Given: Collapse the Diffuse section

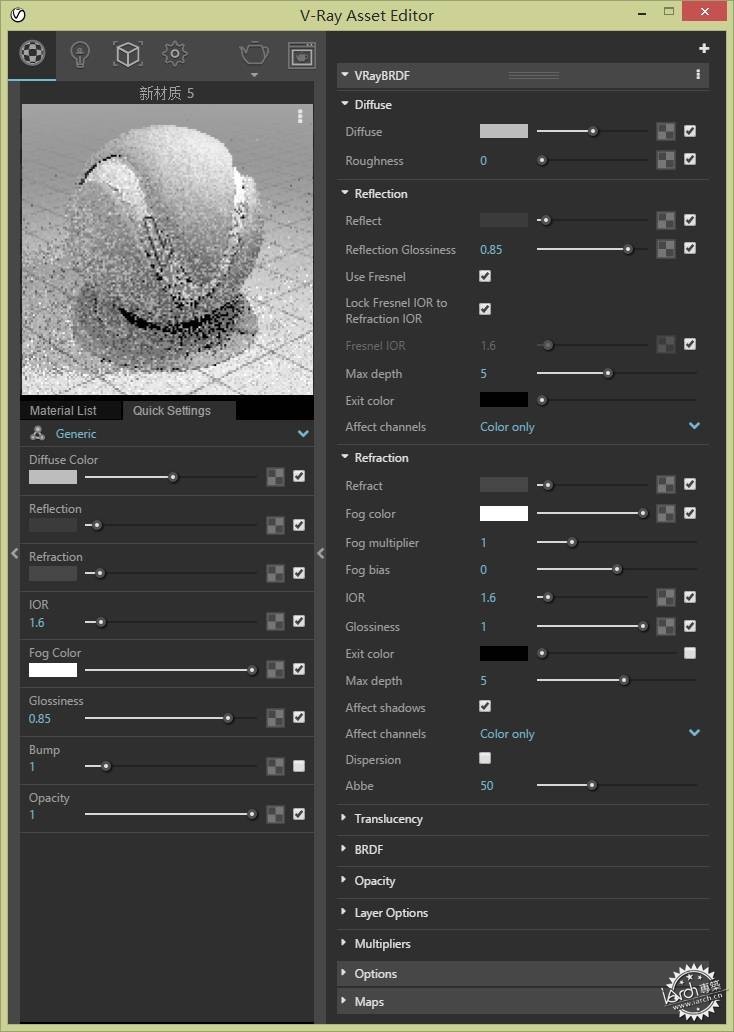Looking at the screenshot, I should tap(344, 104).
